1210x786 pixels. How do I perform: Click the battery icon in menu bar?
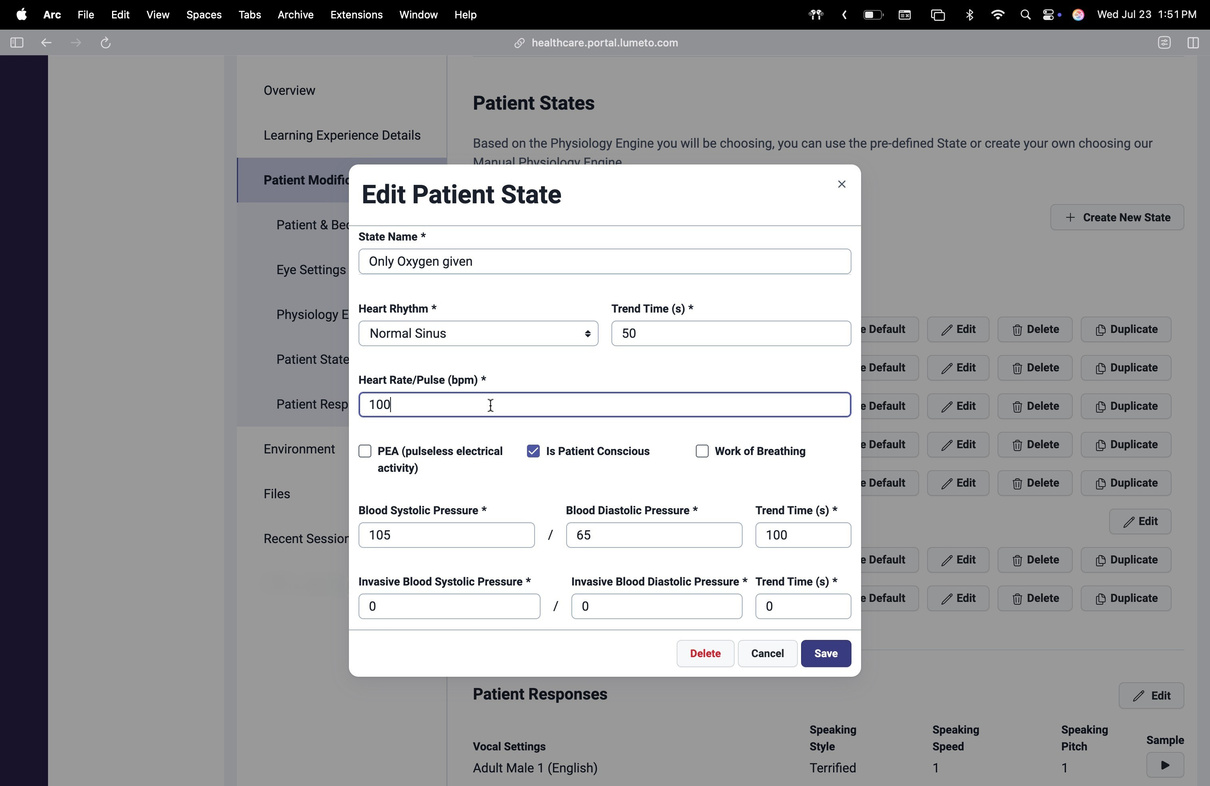click(873, 15)
